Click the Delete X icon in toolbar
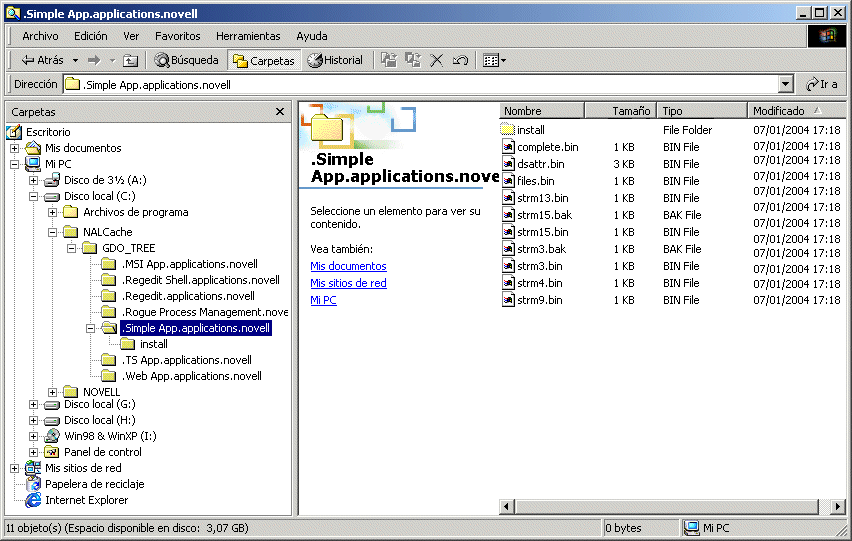 (436, 60)
